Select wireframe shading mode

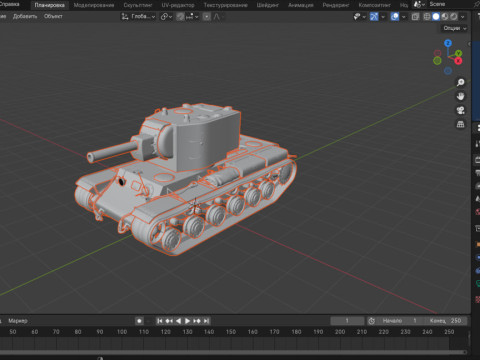427,17
